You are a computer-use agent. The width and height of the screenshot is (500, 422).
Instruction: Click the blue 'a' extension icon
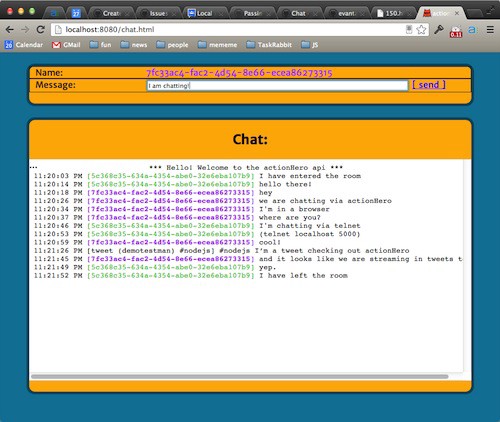(x=472, y=30)
